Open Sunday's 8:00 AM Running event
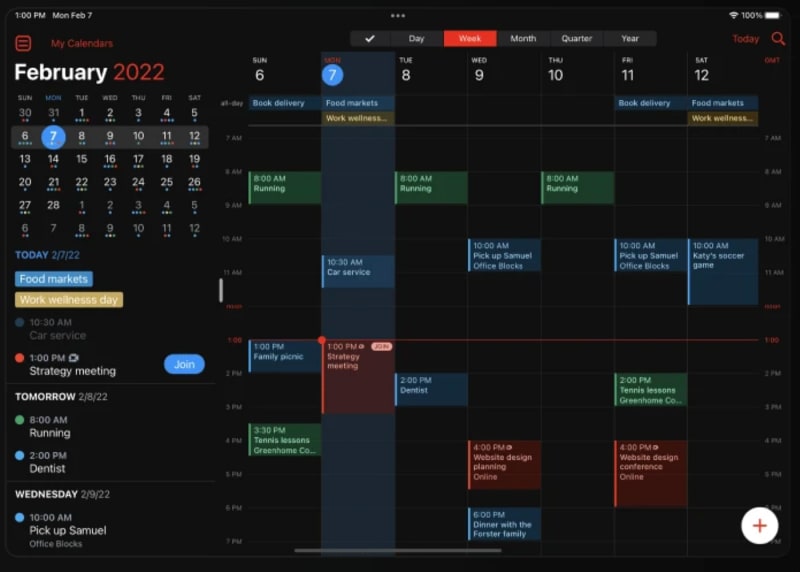Screen dimensions: 800x572 (x=285, y=188)
